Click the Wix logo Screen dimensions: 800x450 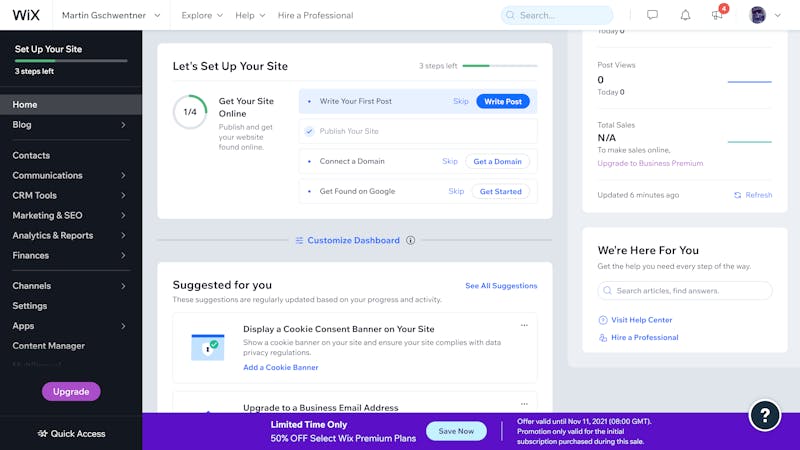[26, 15]
